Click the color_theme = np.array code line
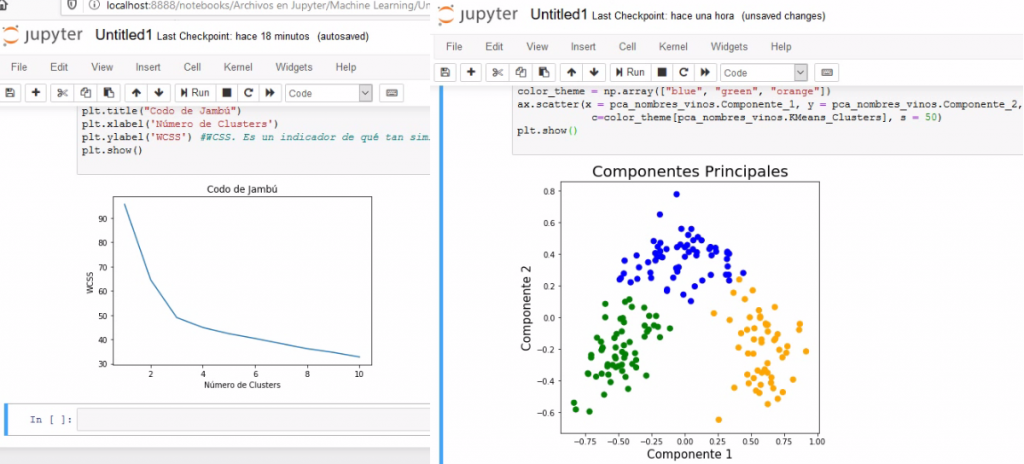The image size is (1024, 464). [673, 91]
